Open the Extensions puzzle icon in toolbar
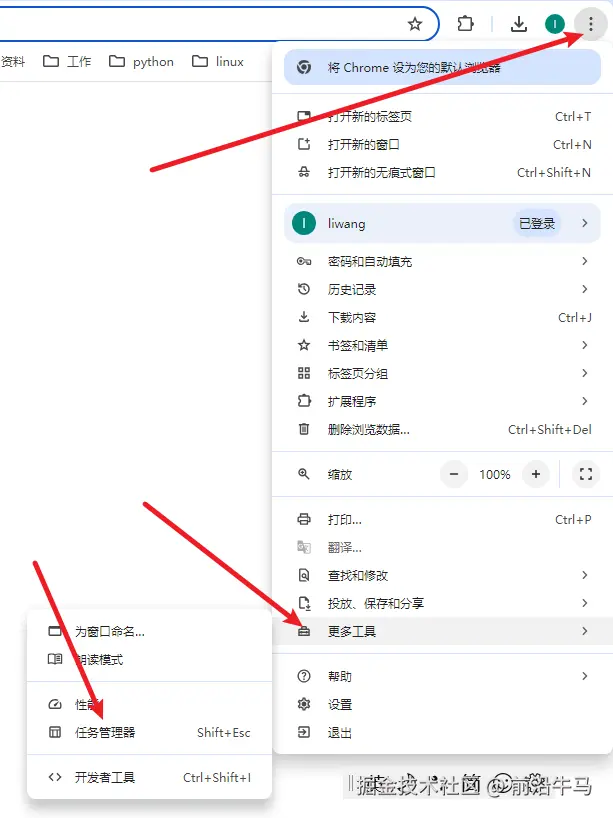This screenshot has width=613, height=818. 465,23
